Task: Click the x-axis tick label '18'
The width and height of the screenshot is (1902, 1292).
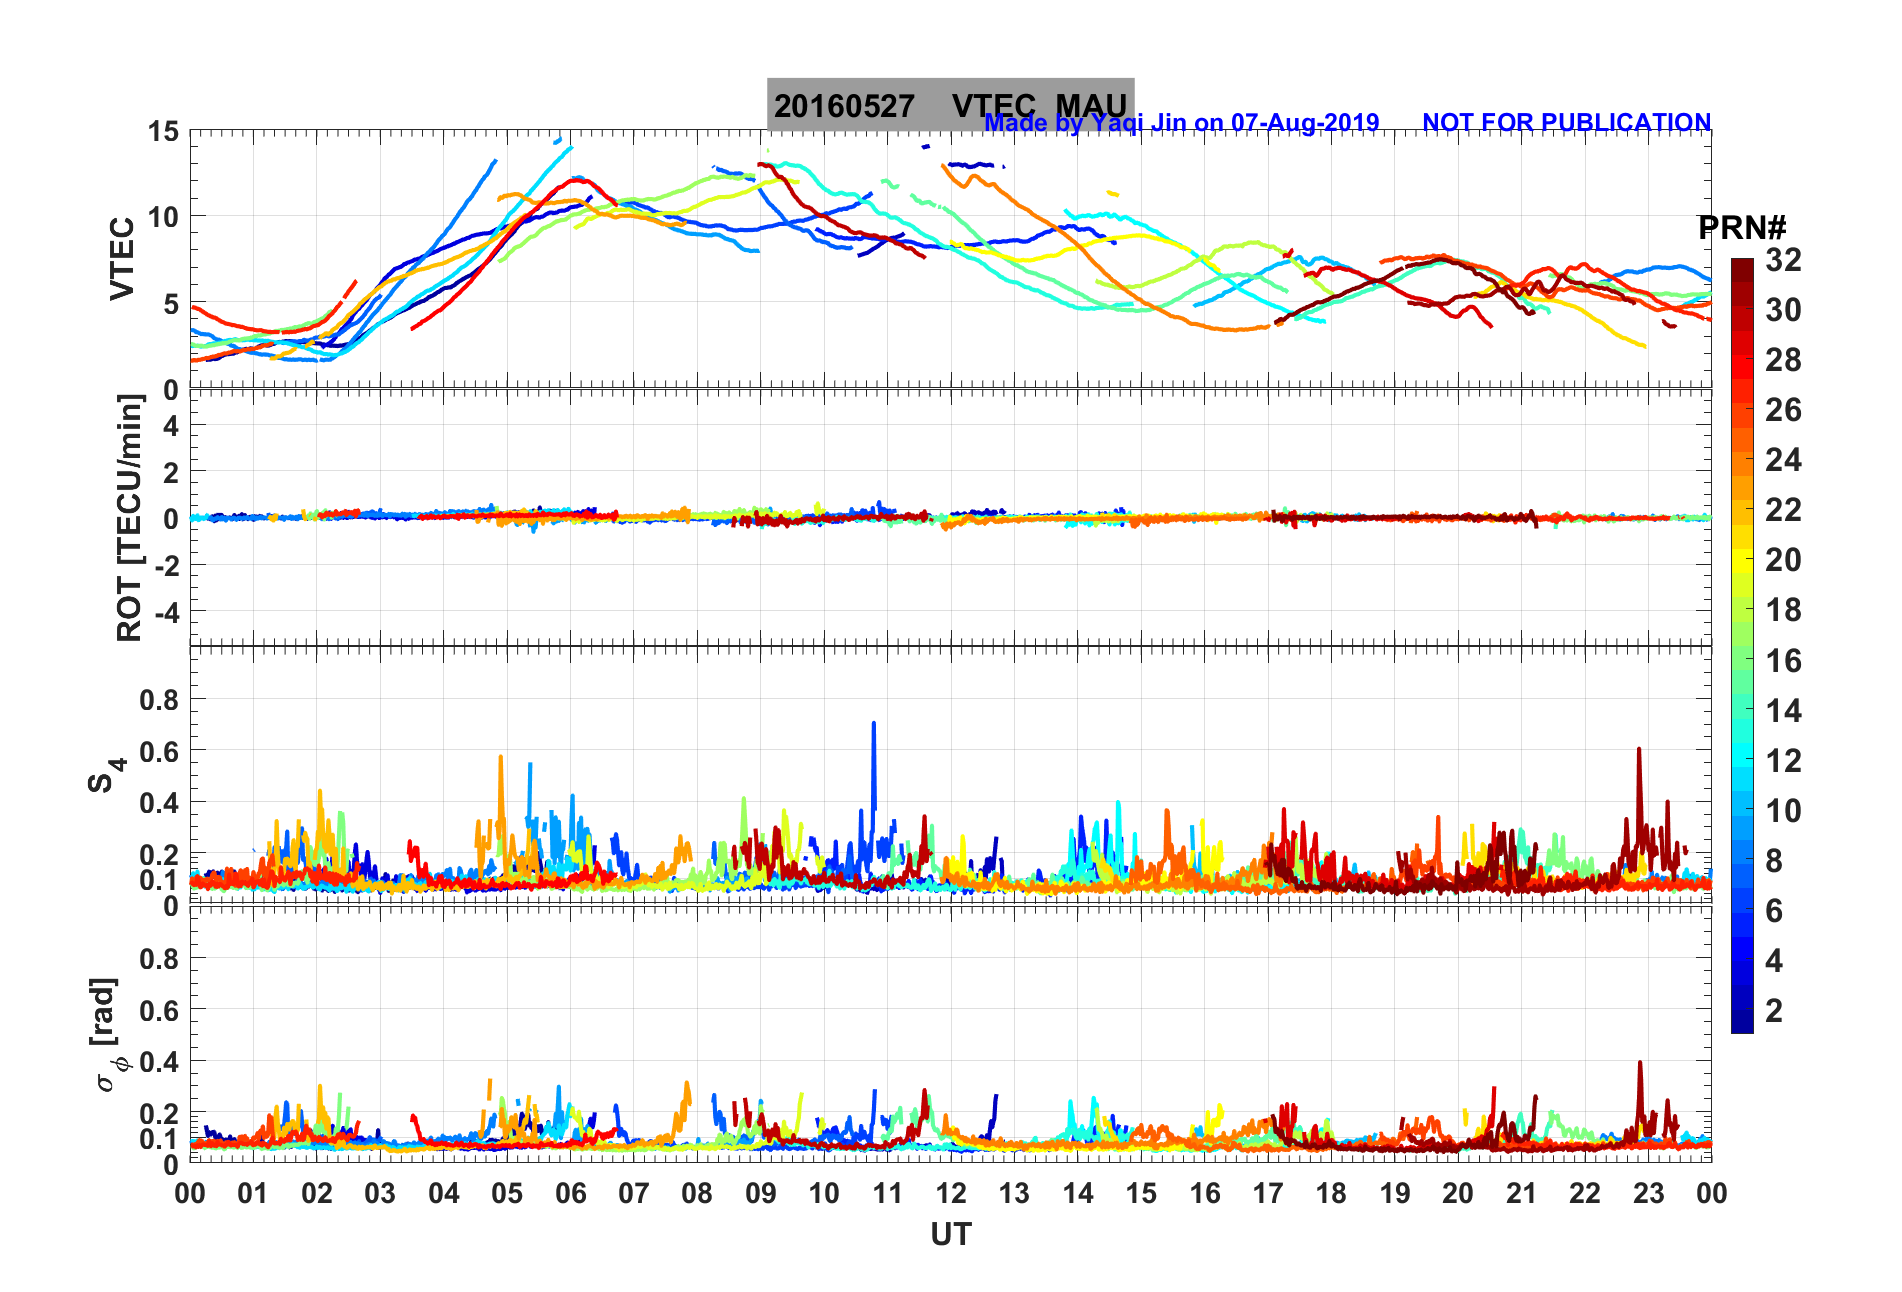Action: (x=1331, y=1193)
